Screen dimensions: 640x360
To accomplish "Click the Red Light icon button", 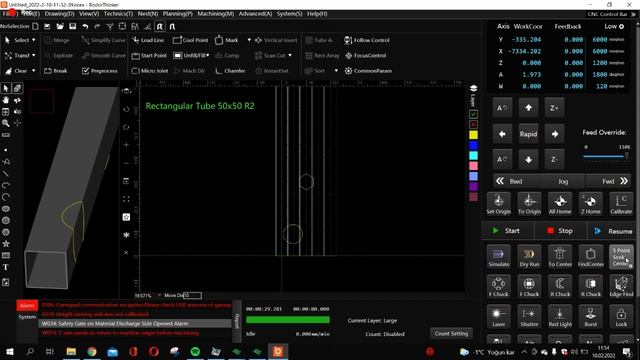I will point(560,316).
